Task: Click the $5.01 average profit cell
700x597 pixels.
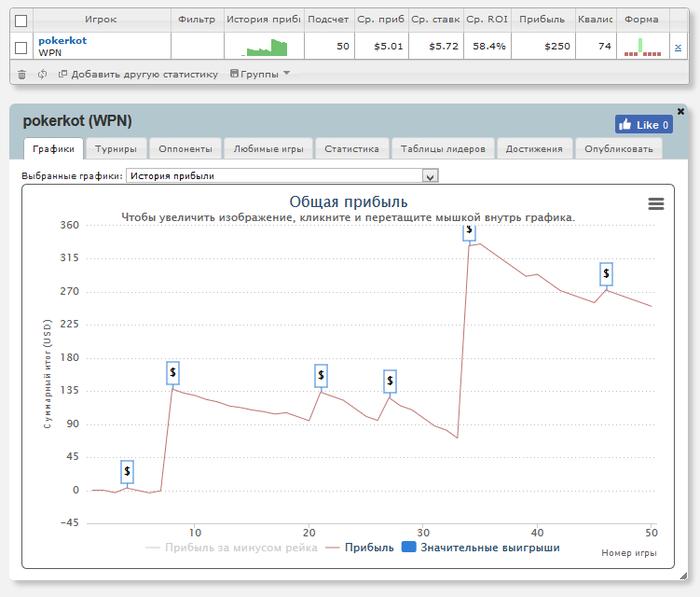Action: click(x=382, y=46)
